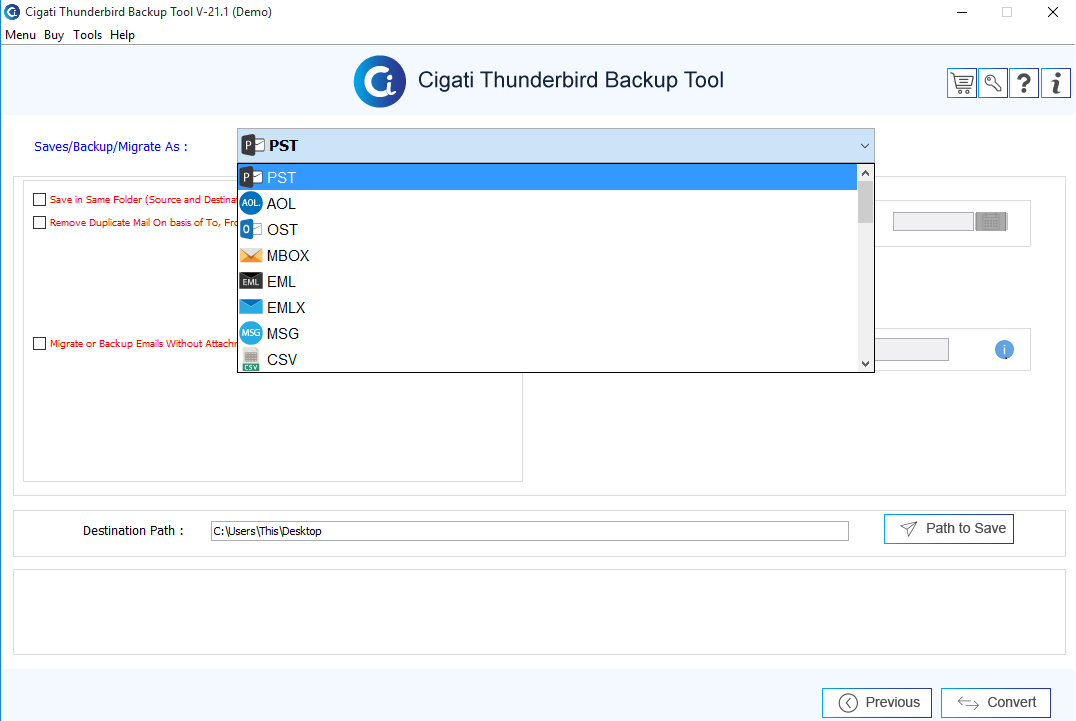This screenshot has width=1076, height=721.
Task: Click the dropdown list scrollbar thumb
Action: [x=865, y=202]
